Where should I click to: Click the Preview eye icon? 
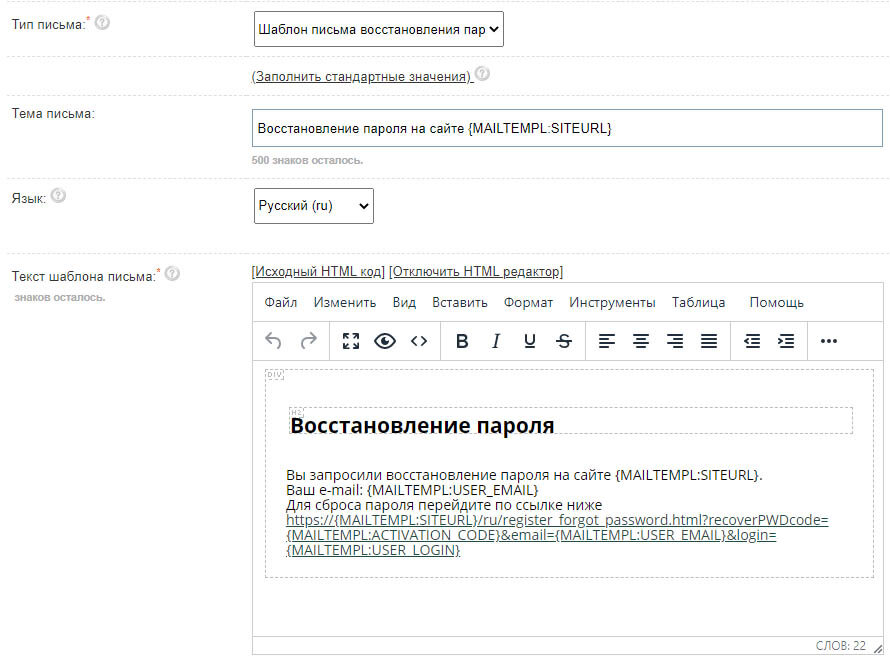click(385, 341)
